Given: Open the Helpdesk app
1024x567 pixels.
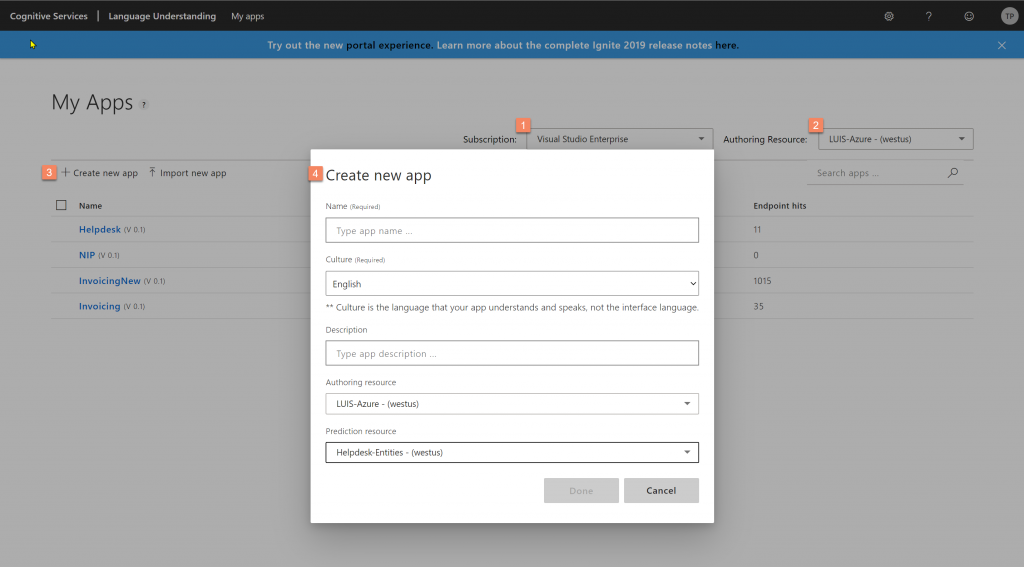Looking at the screenshot, I should [100, 229].
